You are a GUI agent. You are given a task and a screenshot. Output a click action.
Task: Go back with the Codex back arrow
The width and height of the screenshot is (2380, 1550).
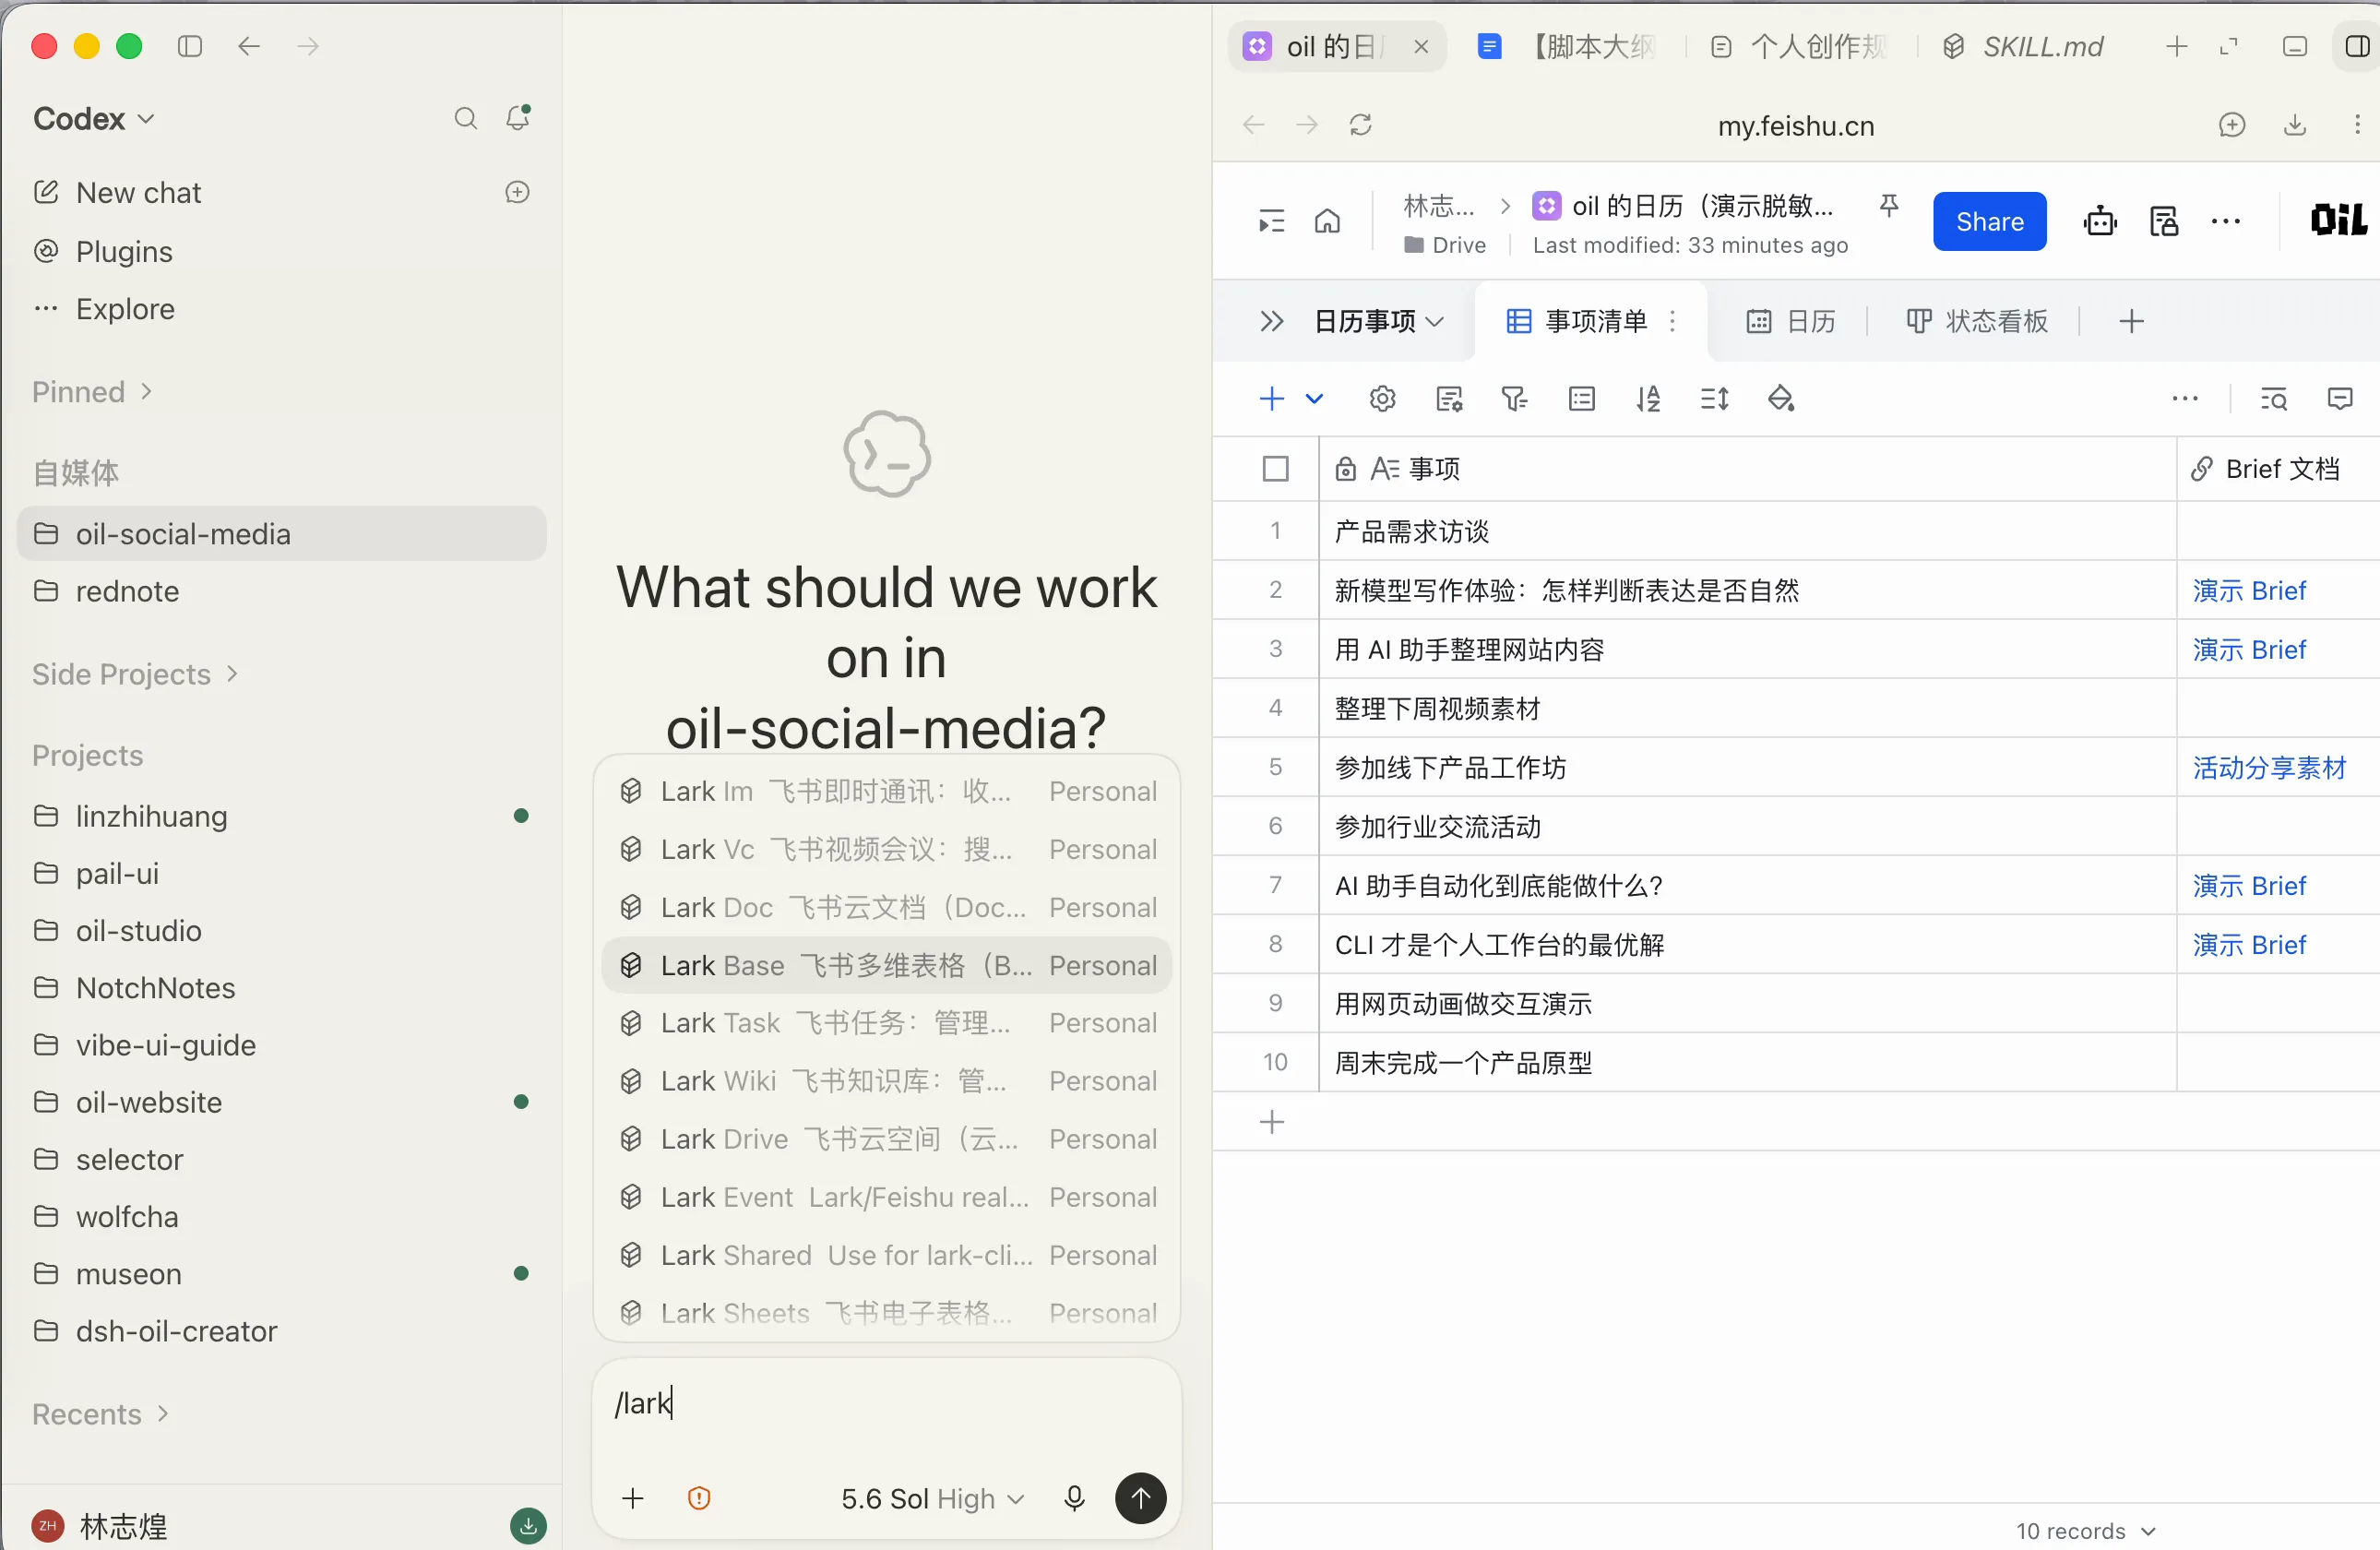249,46
